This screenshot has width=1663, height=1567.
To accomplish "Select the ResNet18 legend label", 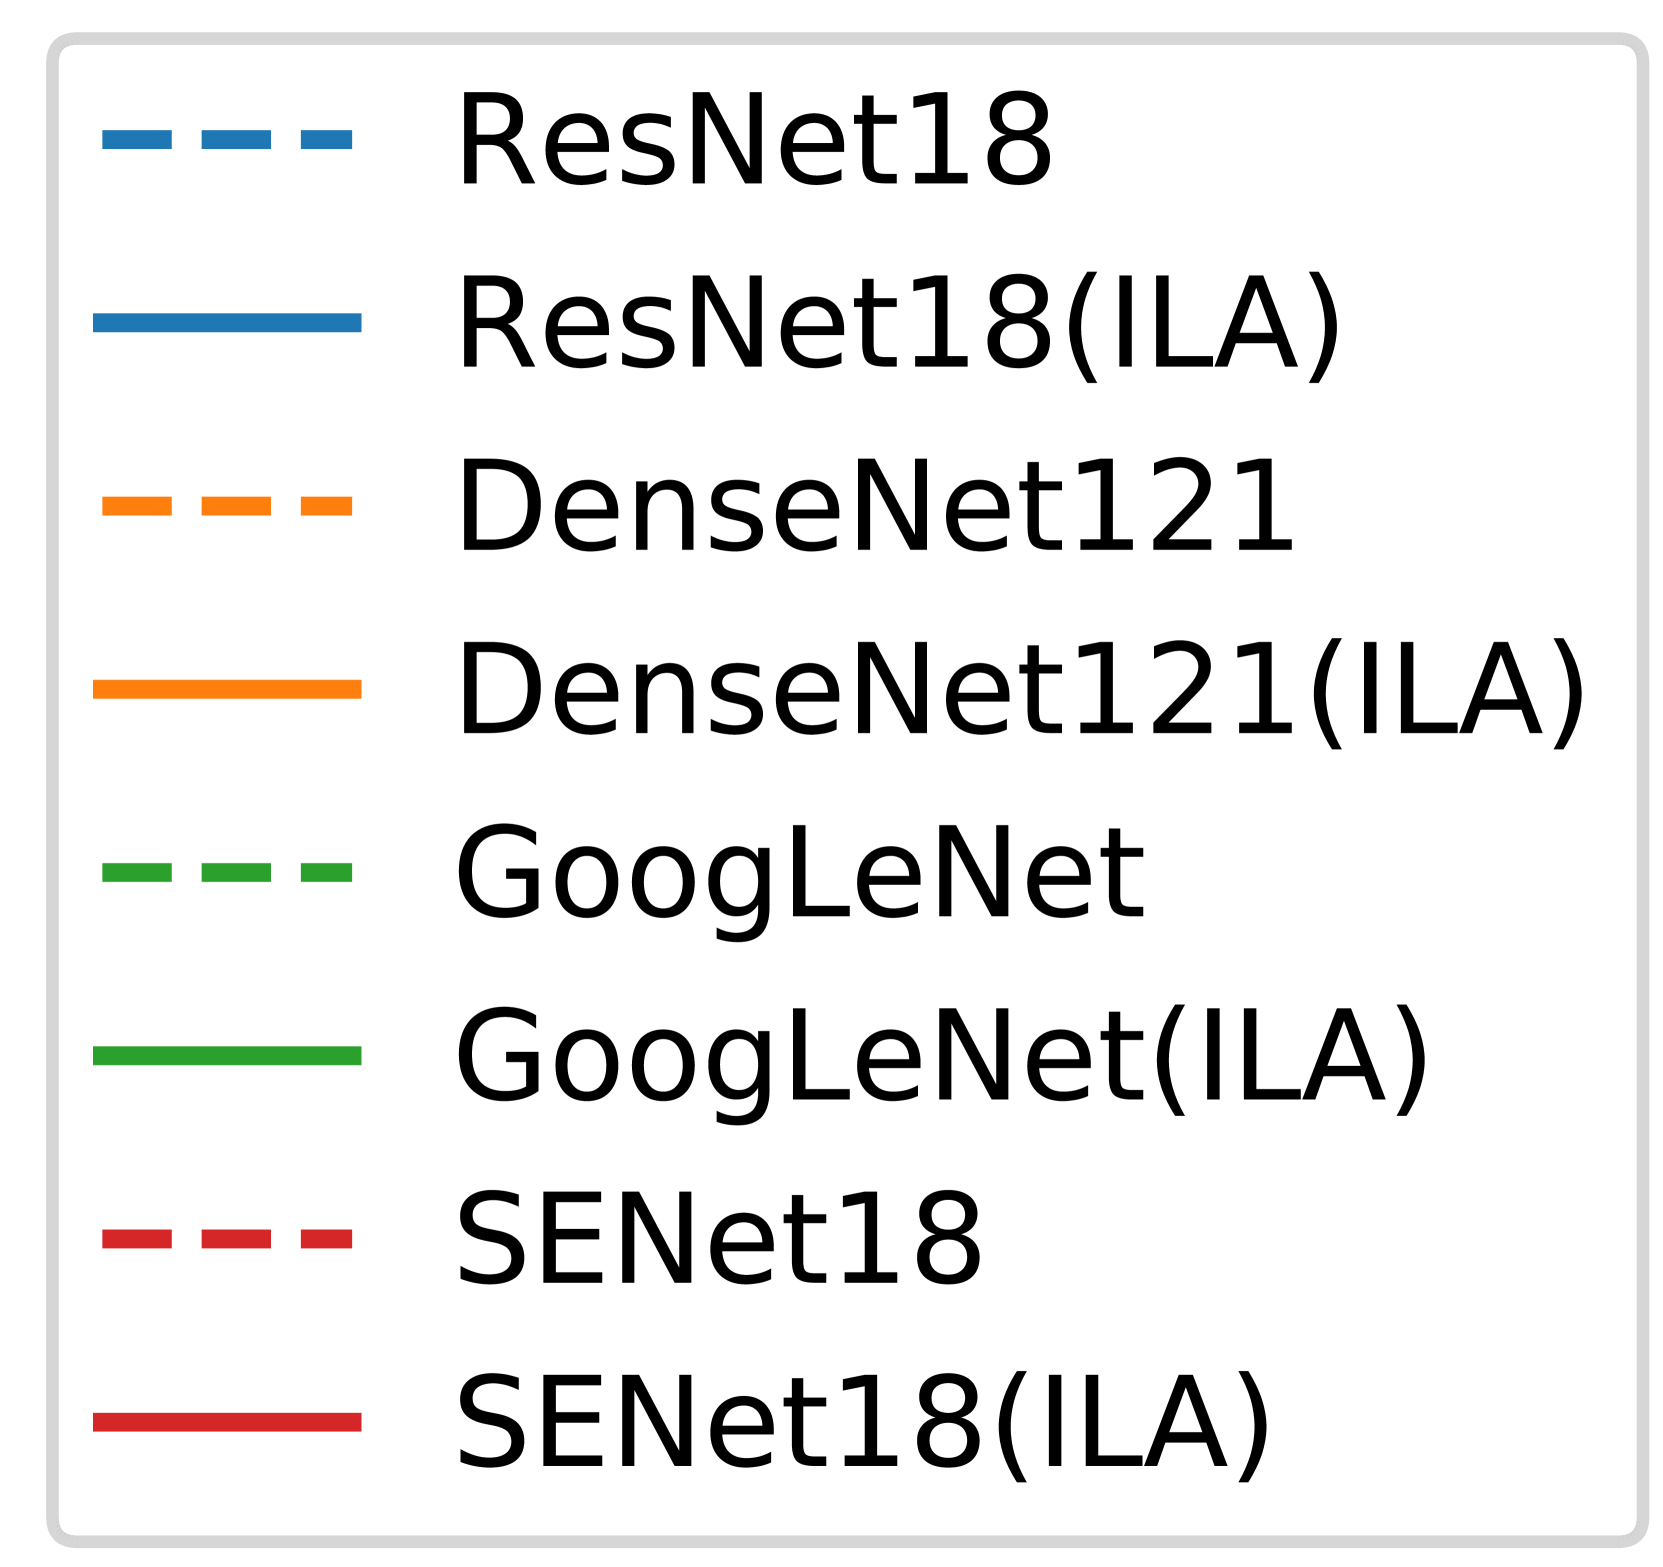I will tap(753, 140).
